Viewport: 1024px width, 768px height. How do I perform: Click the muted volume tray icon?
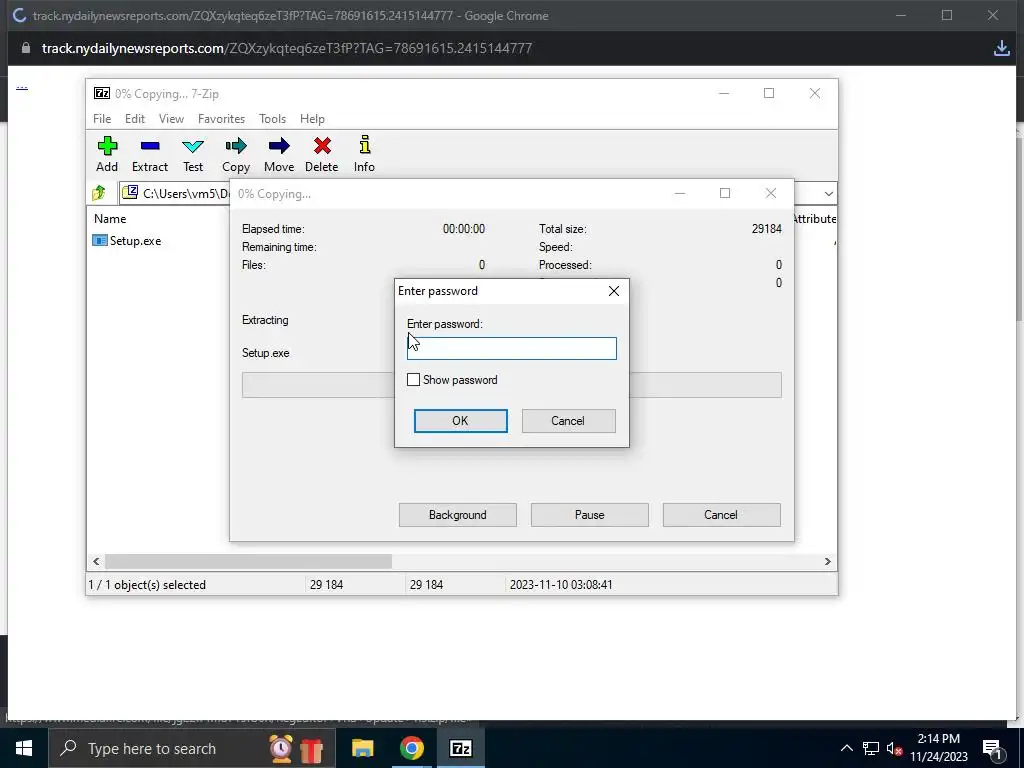click(x=894, y=749)
